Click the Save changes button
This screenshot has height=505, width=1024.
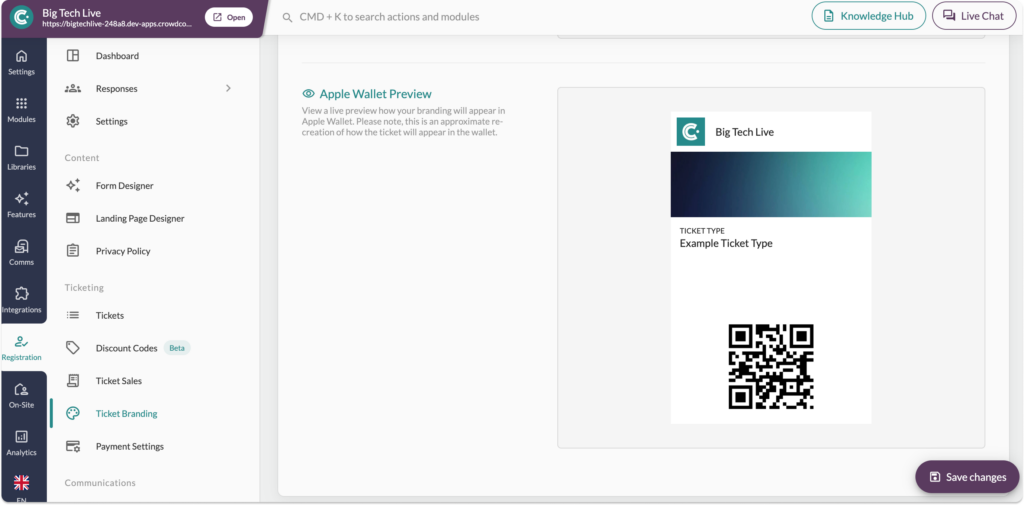click(967, 477)
